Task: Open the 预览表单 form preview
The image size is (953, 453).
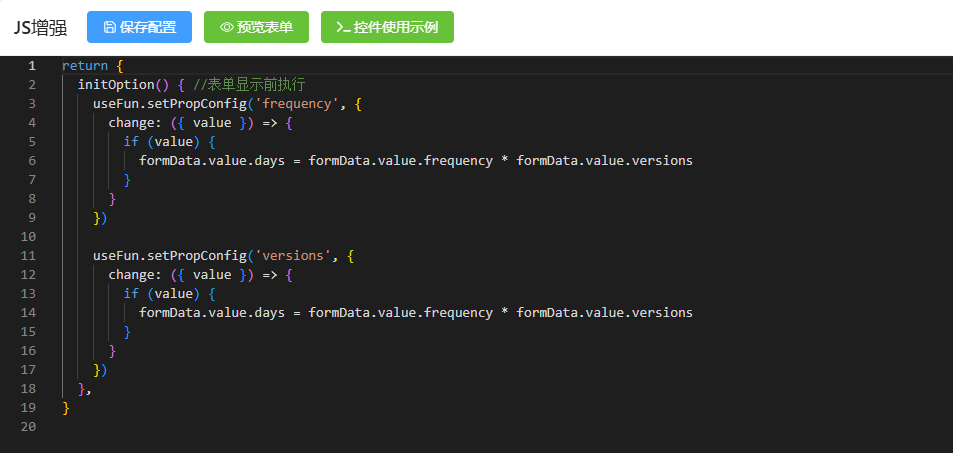Action: 256,28
